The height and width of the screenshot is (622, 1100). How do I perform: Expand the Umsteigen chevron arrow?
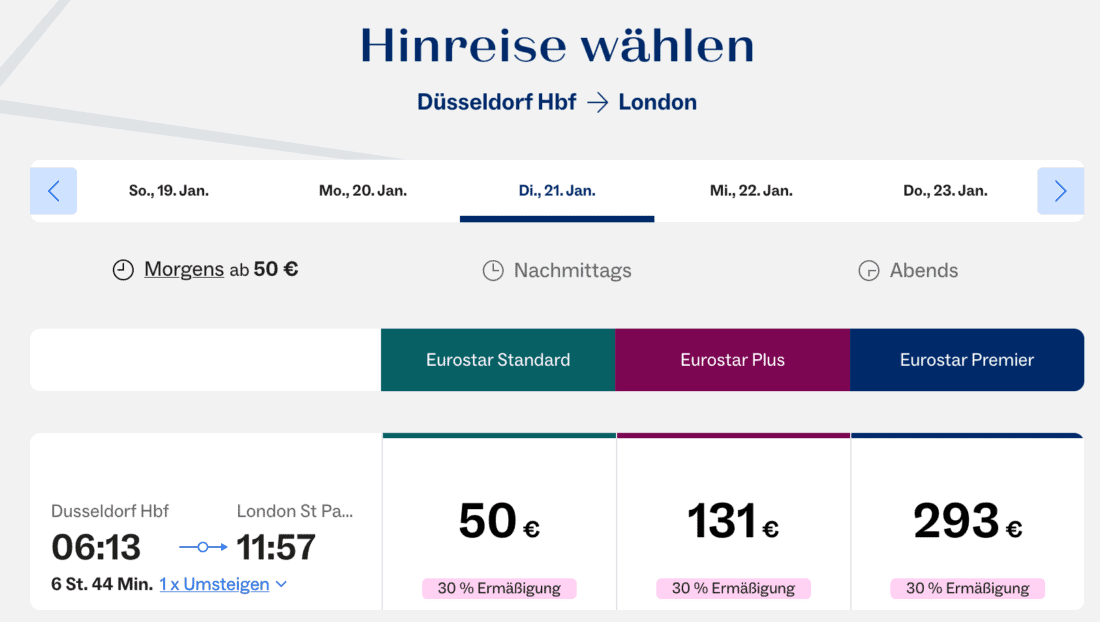(281, 585)
